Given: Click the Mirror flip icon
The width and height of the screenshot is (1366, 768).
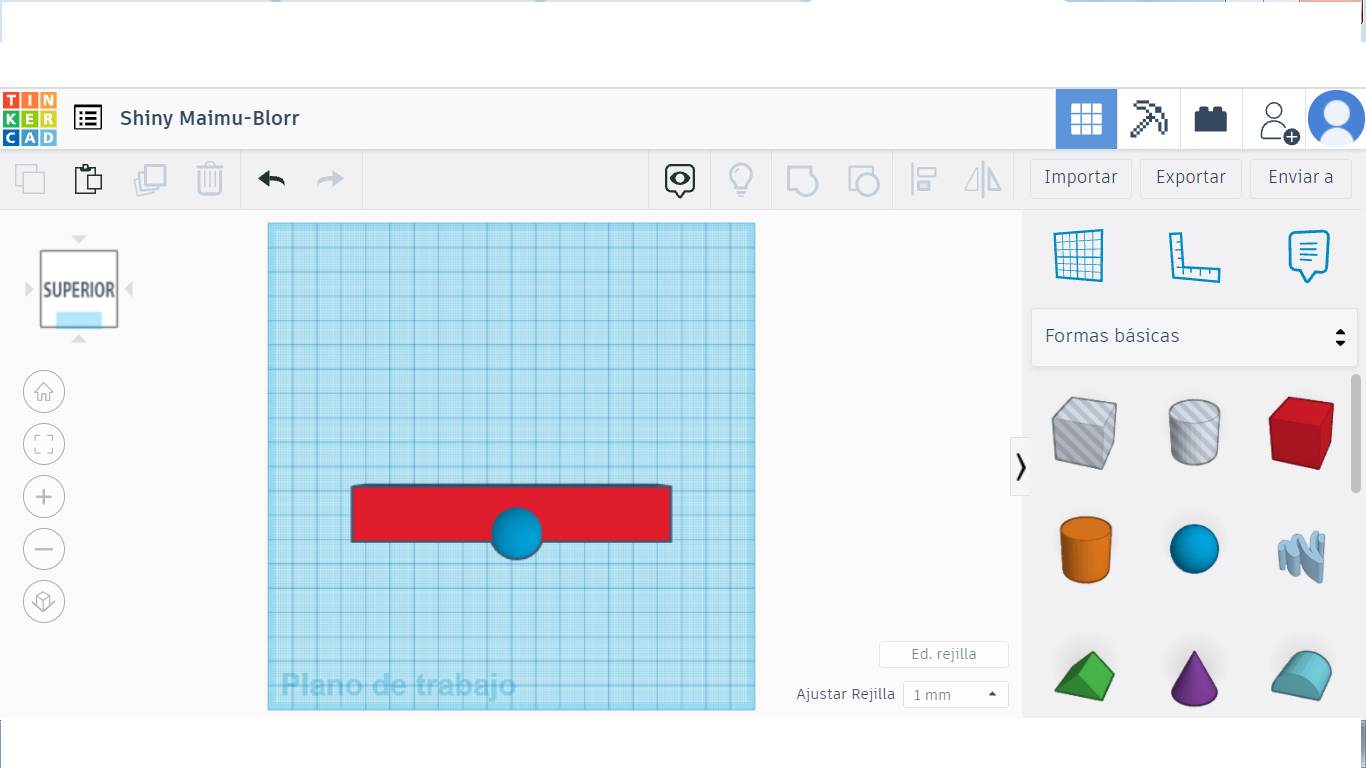Looking at the screenshot, I should [983, 180].
